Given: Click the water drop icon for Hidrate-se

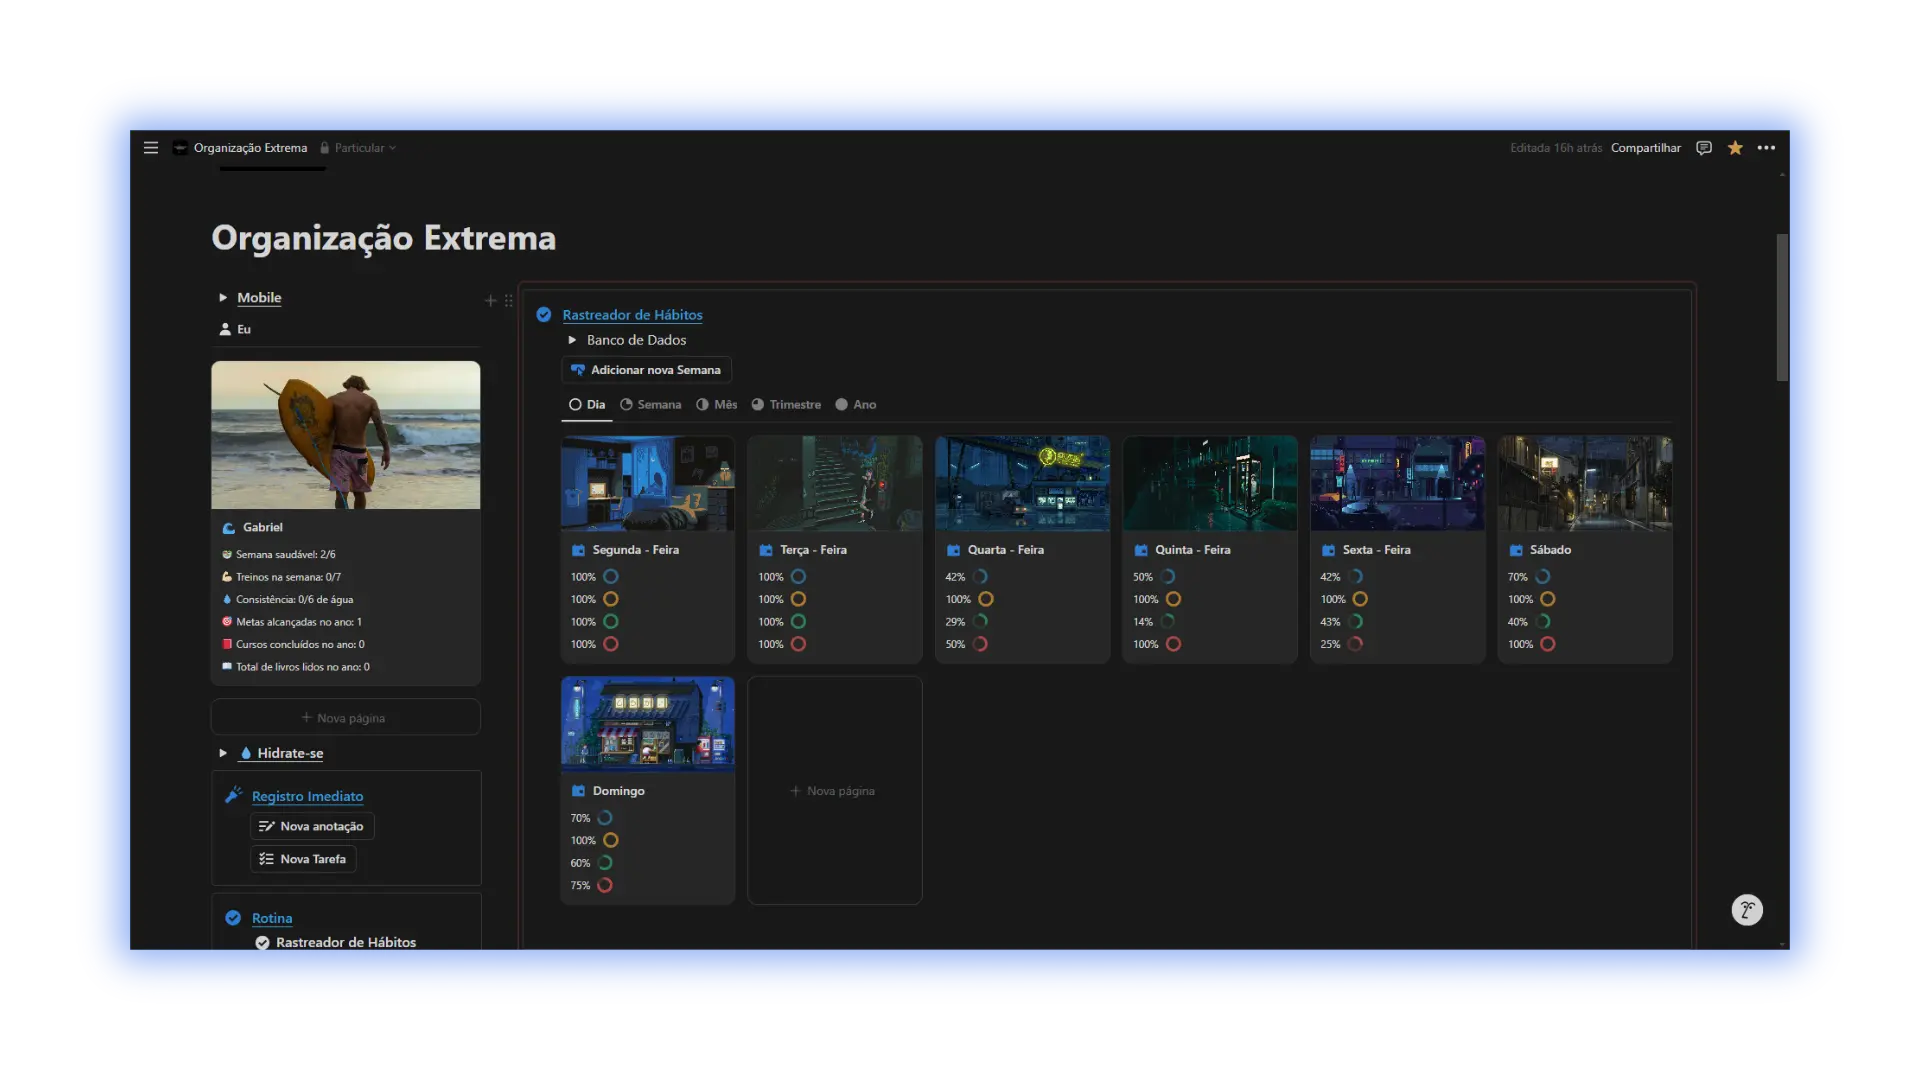Looking at the screenshot, I should coord(245,753).
